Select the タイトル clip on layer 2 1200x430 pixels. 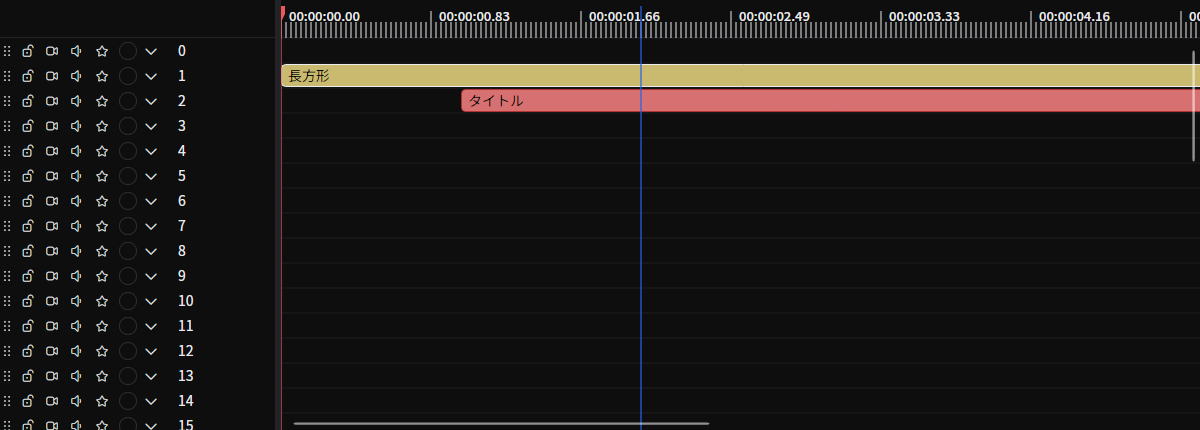(x=830, y=101)
